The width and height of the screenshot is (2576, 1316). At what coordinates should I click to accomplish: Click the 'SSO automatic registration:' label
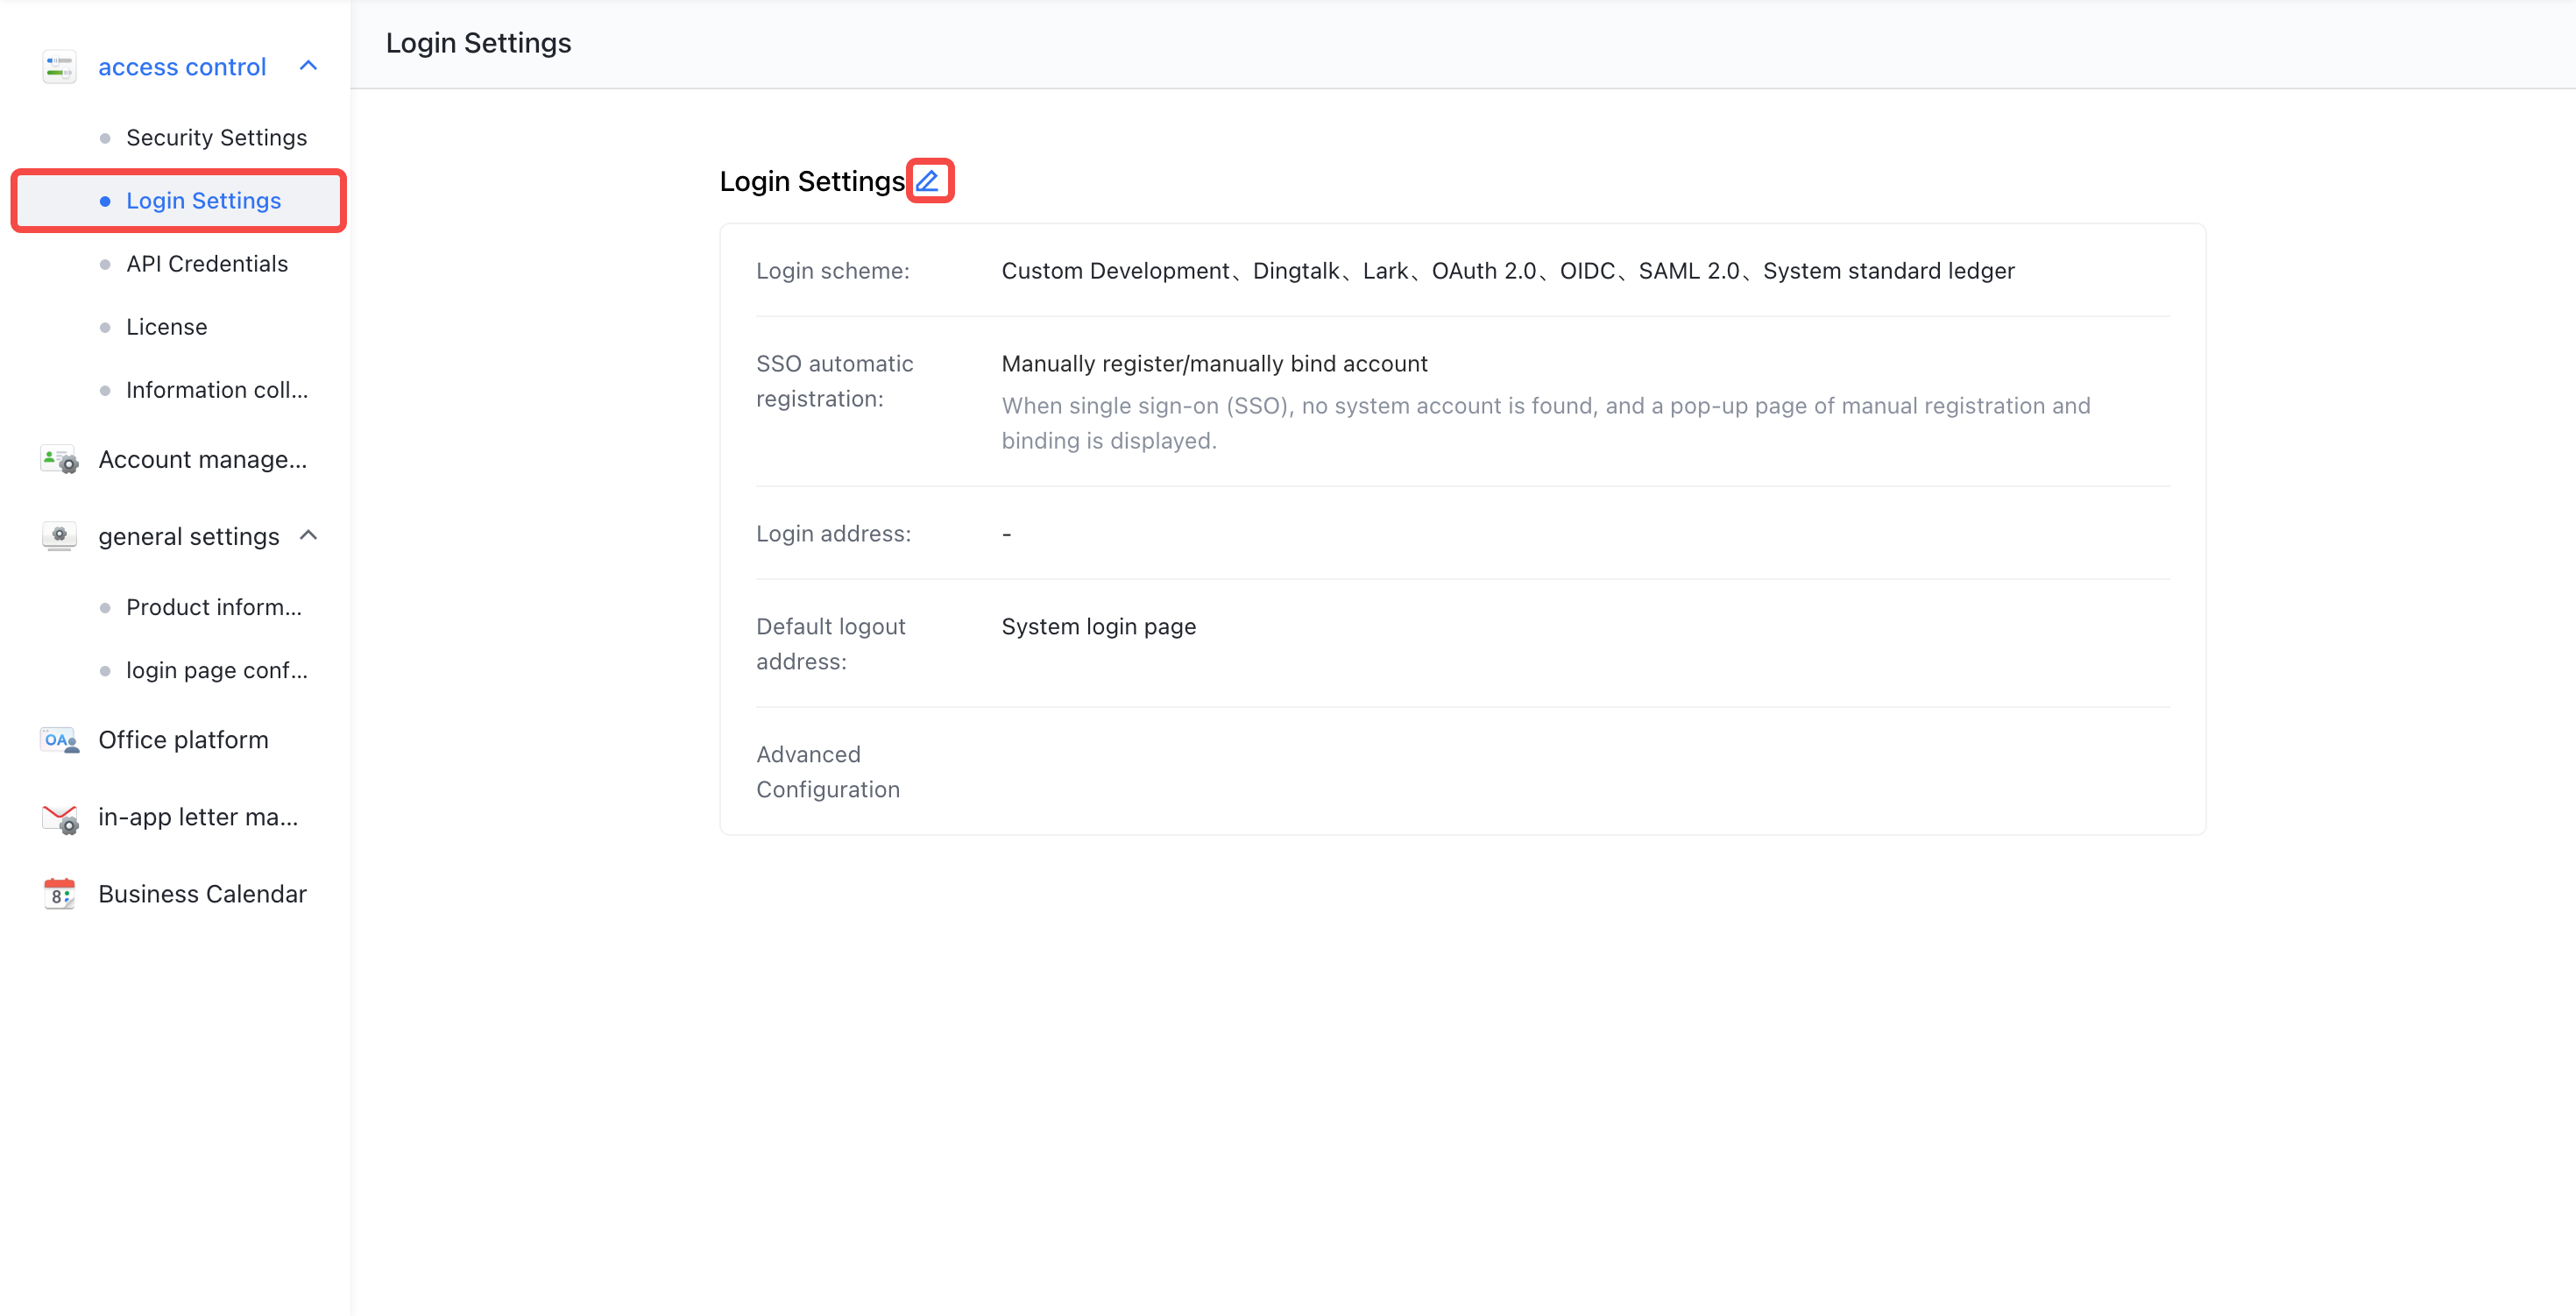pyautogui.click(x=835, y=381)
